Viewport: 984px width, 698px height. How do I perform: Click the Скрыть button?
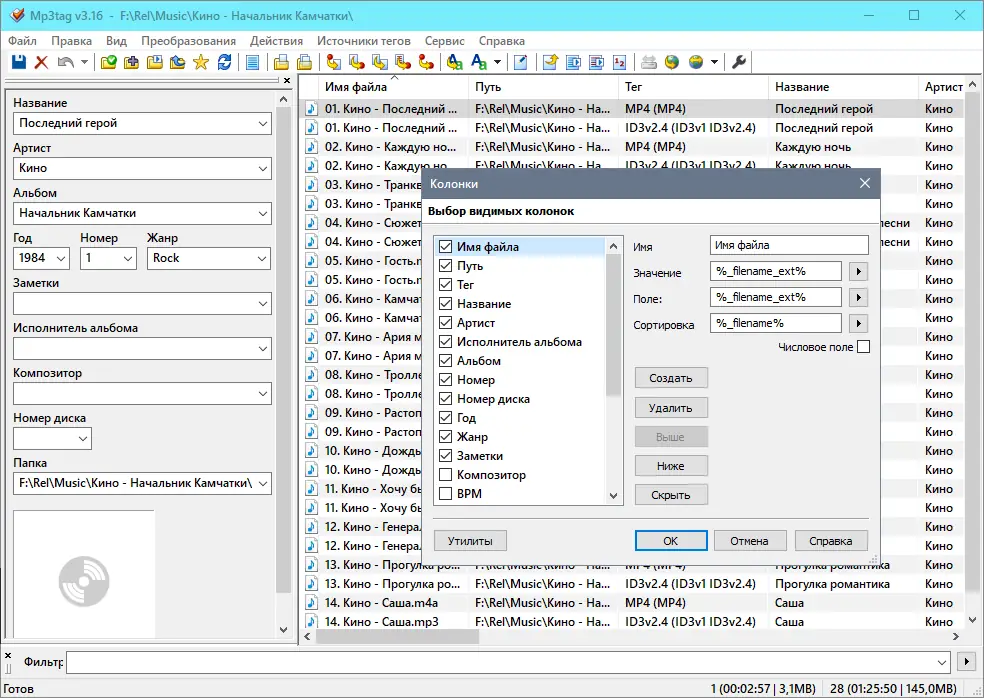[x=671, y=495]
